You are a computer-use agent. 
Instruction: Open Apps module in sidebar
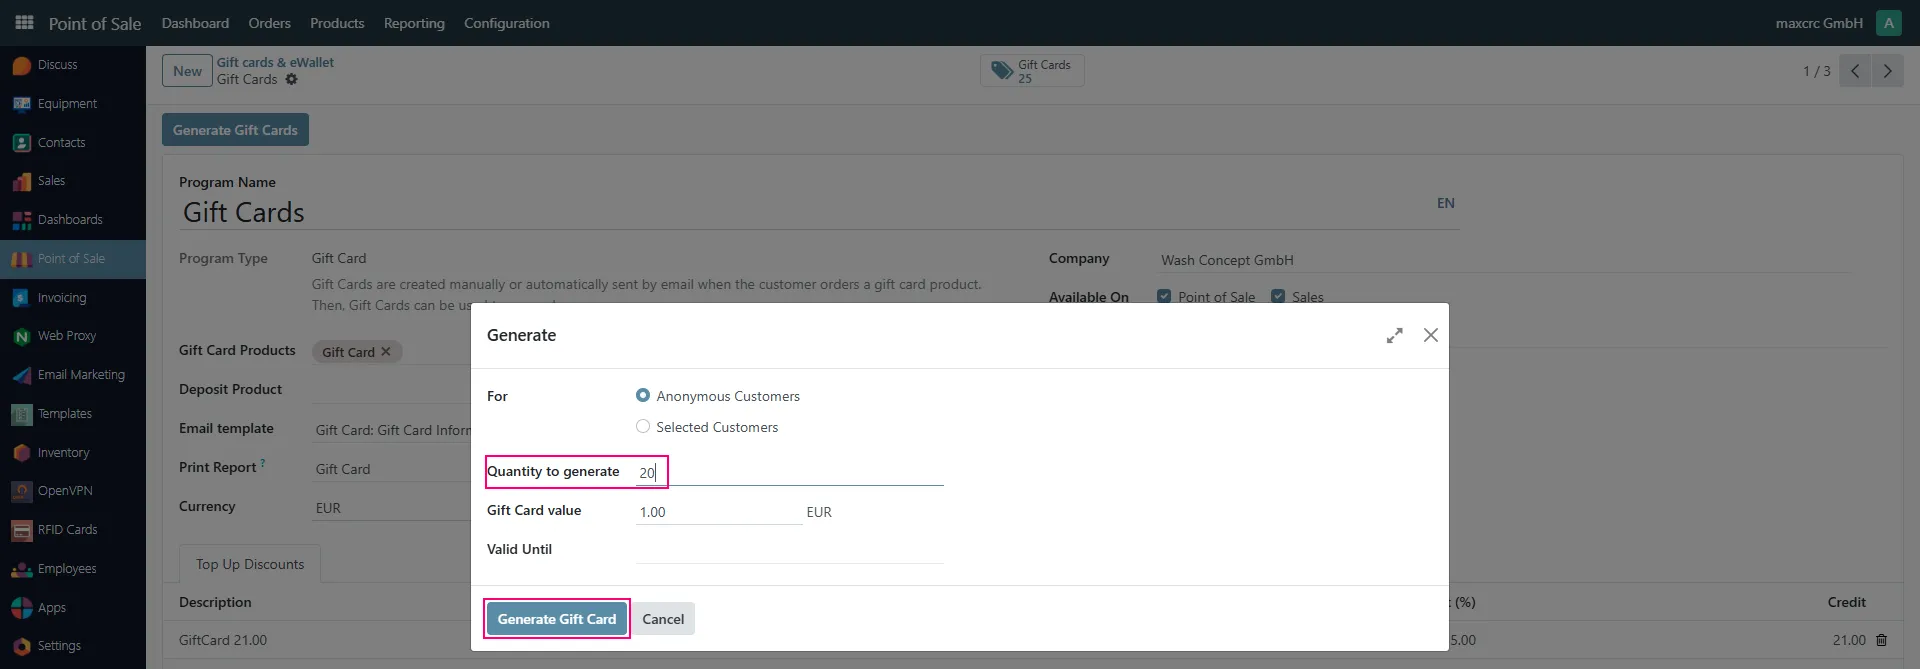click(x=73, y=608)
